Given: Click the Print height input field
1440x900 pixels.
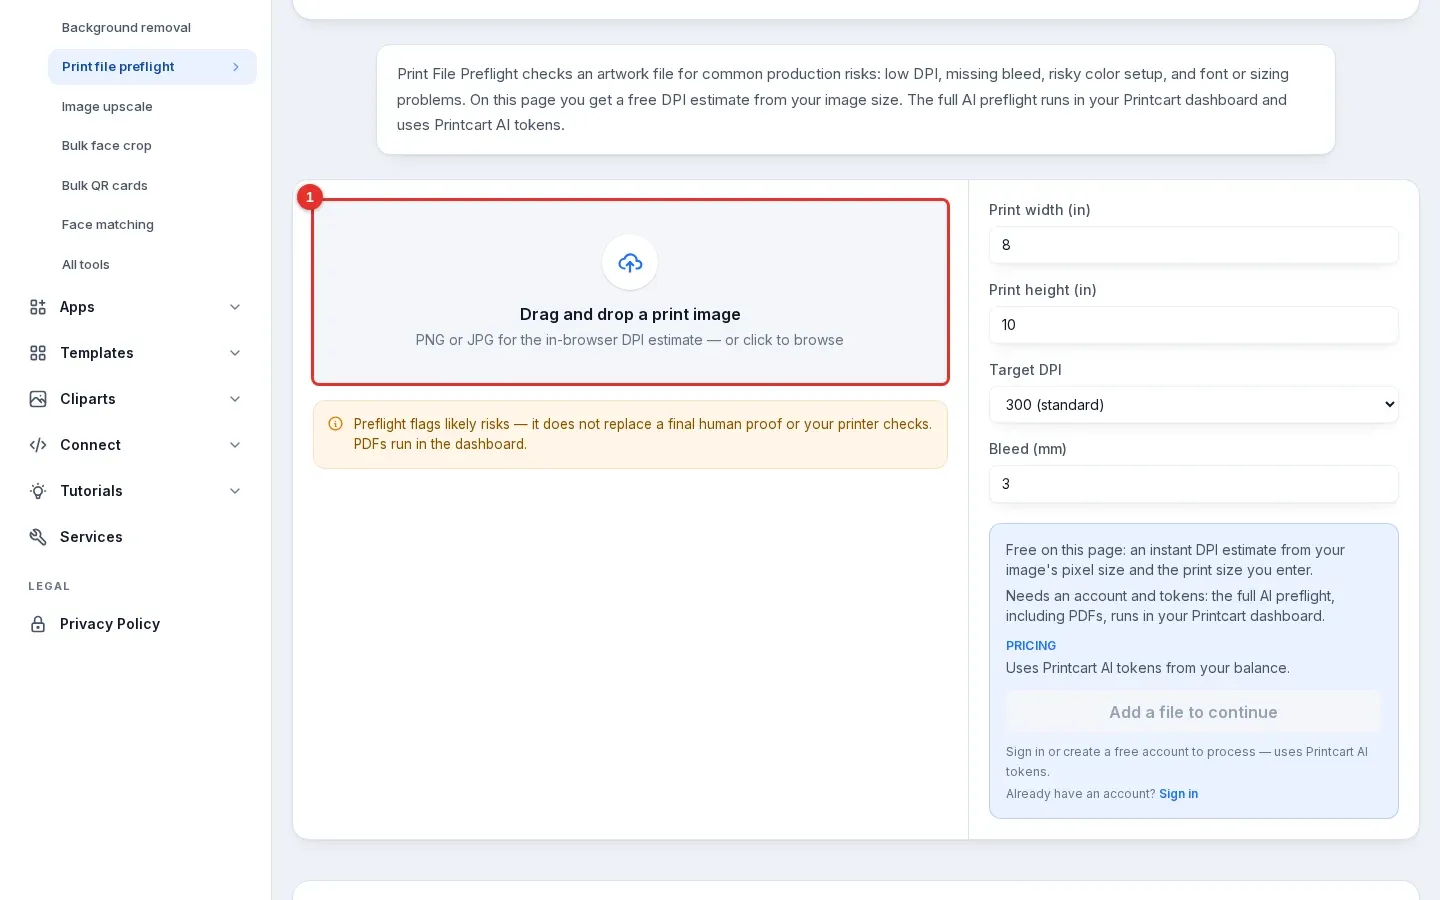Looking at the screenshot, I should tap(1193, 325).
